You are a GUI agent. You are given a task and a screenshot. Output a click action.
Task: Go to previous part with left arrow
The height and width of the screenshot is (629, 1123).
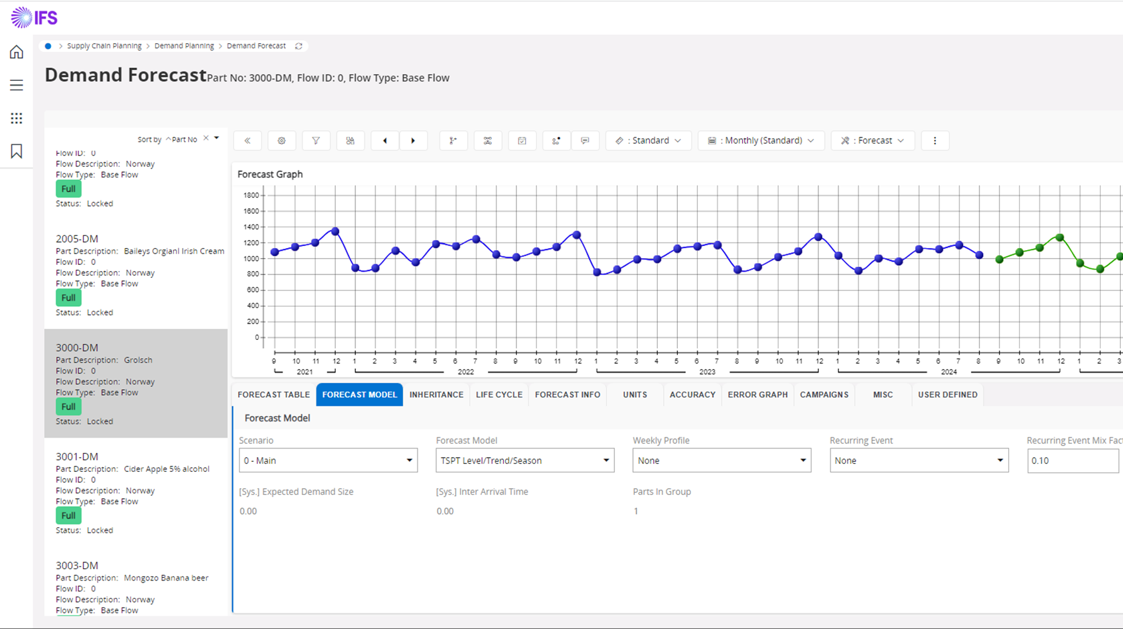pyautogui.click(x=385, y=140)
